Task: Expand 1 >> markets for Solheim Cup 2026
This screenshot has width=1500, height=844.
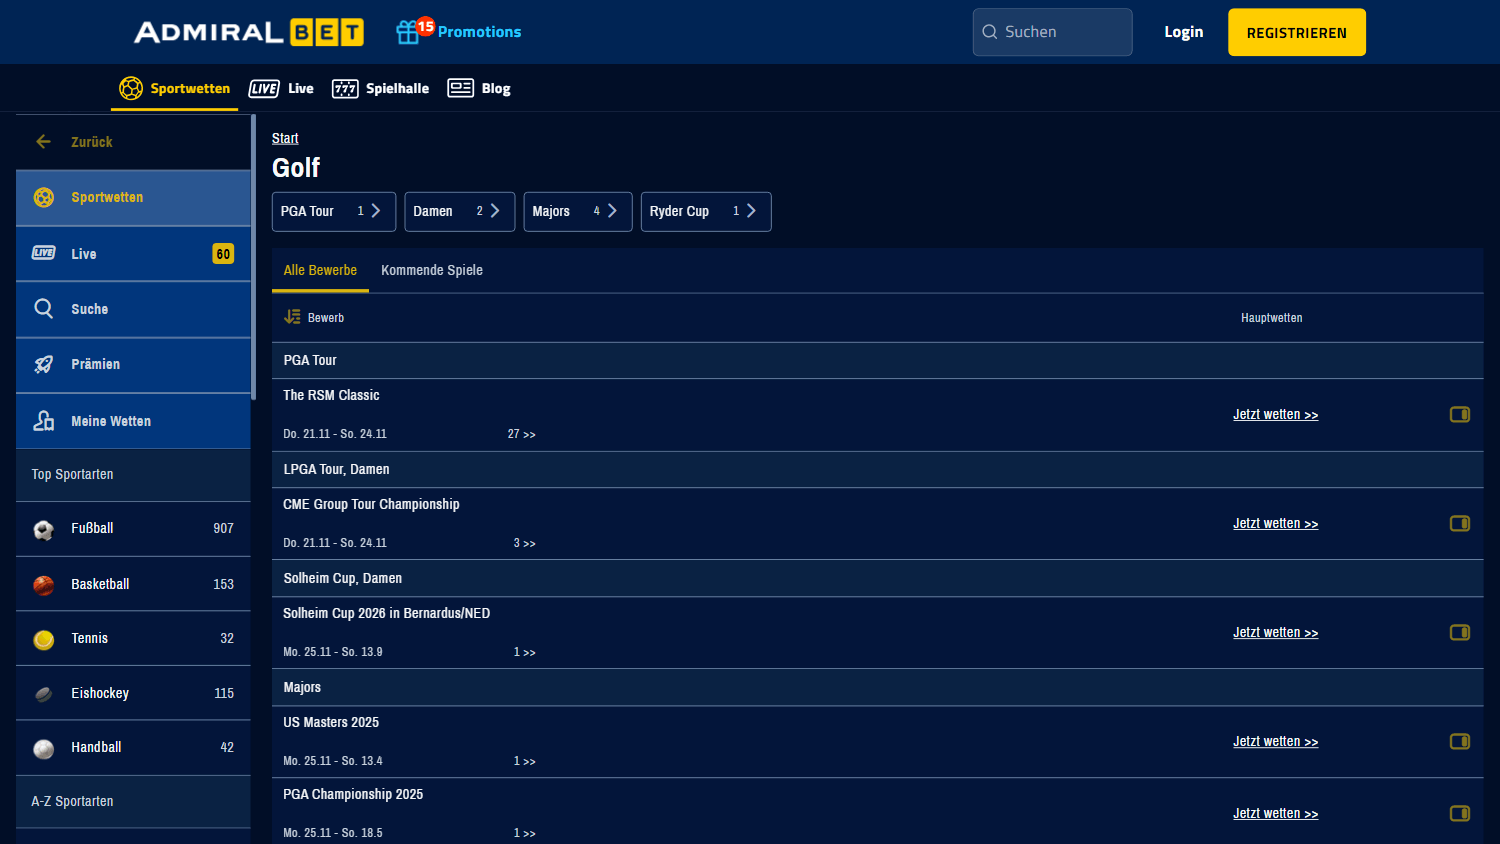Action: [x=525, y=652]
